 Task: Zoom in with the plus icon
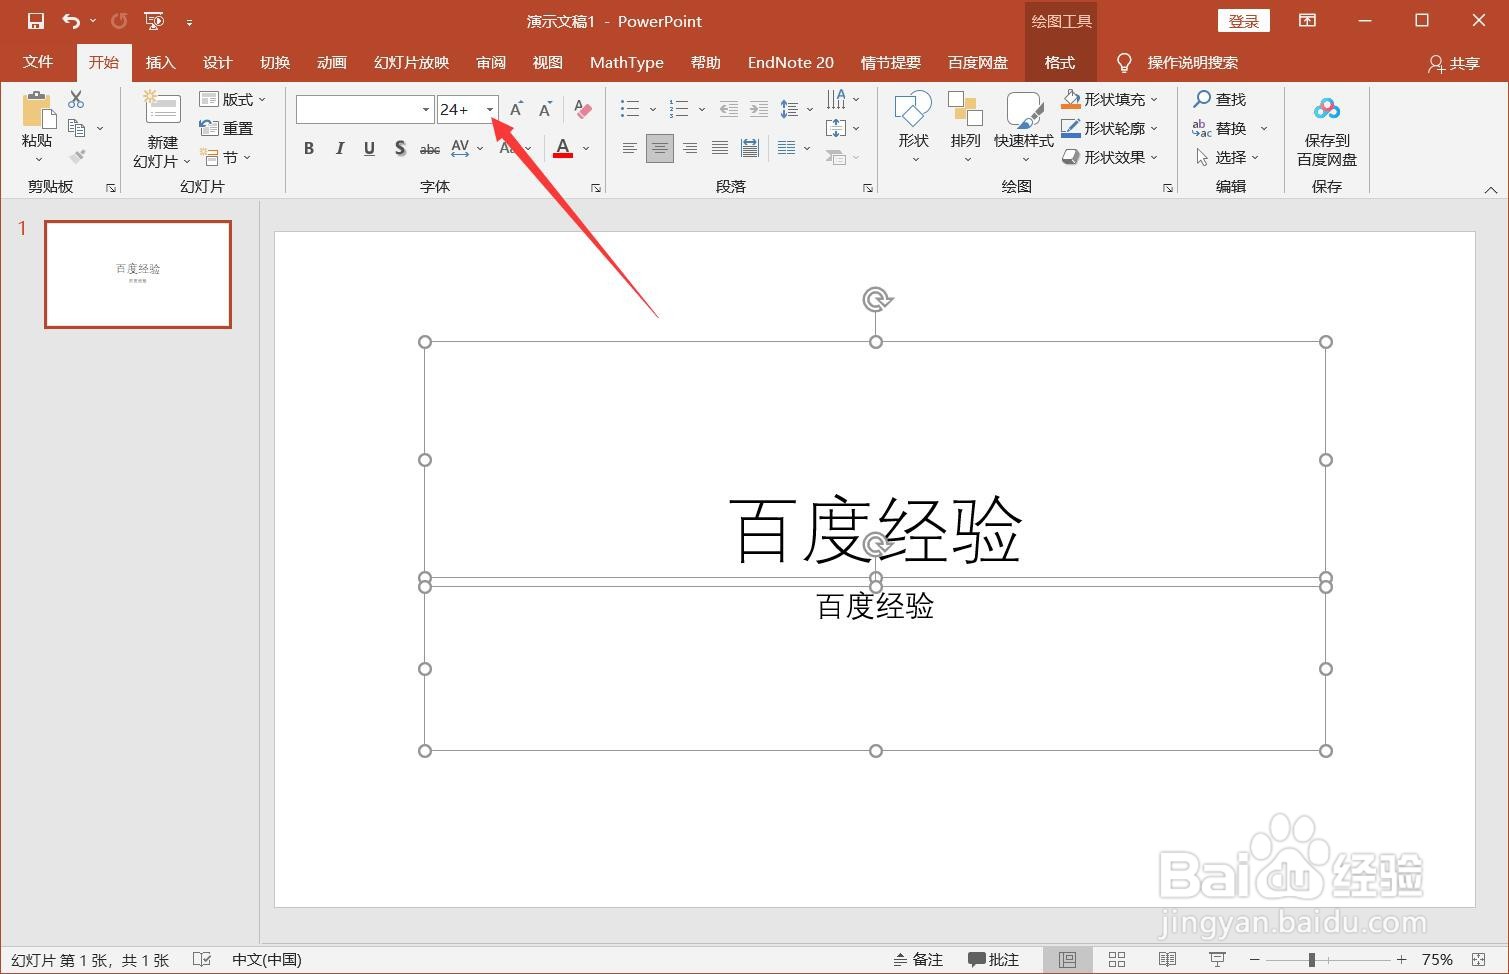click(1401, 960)
